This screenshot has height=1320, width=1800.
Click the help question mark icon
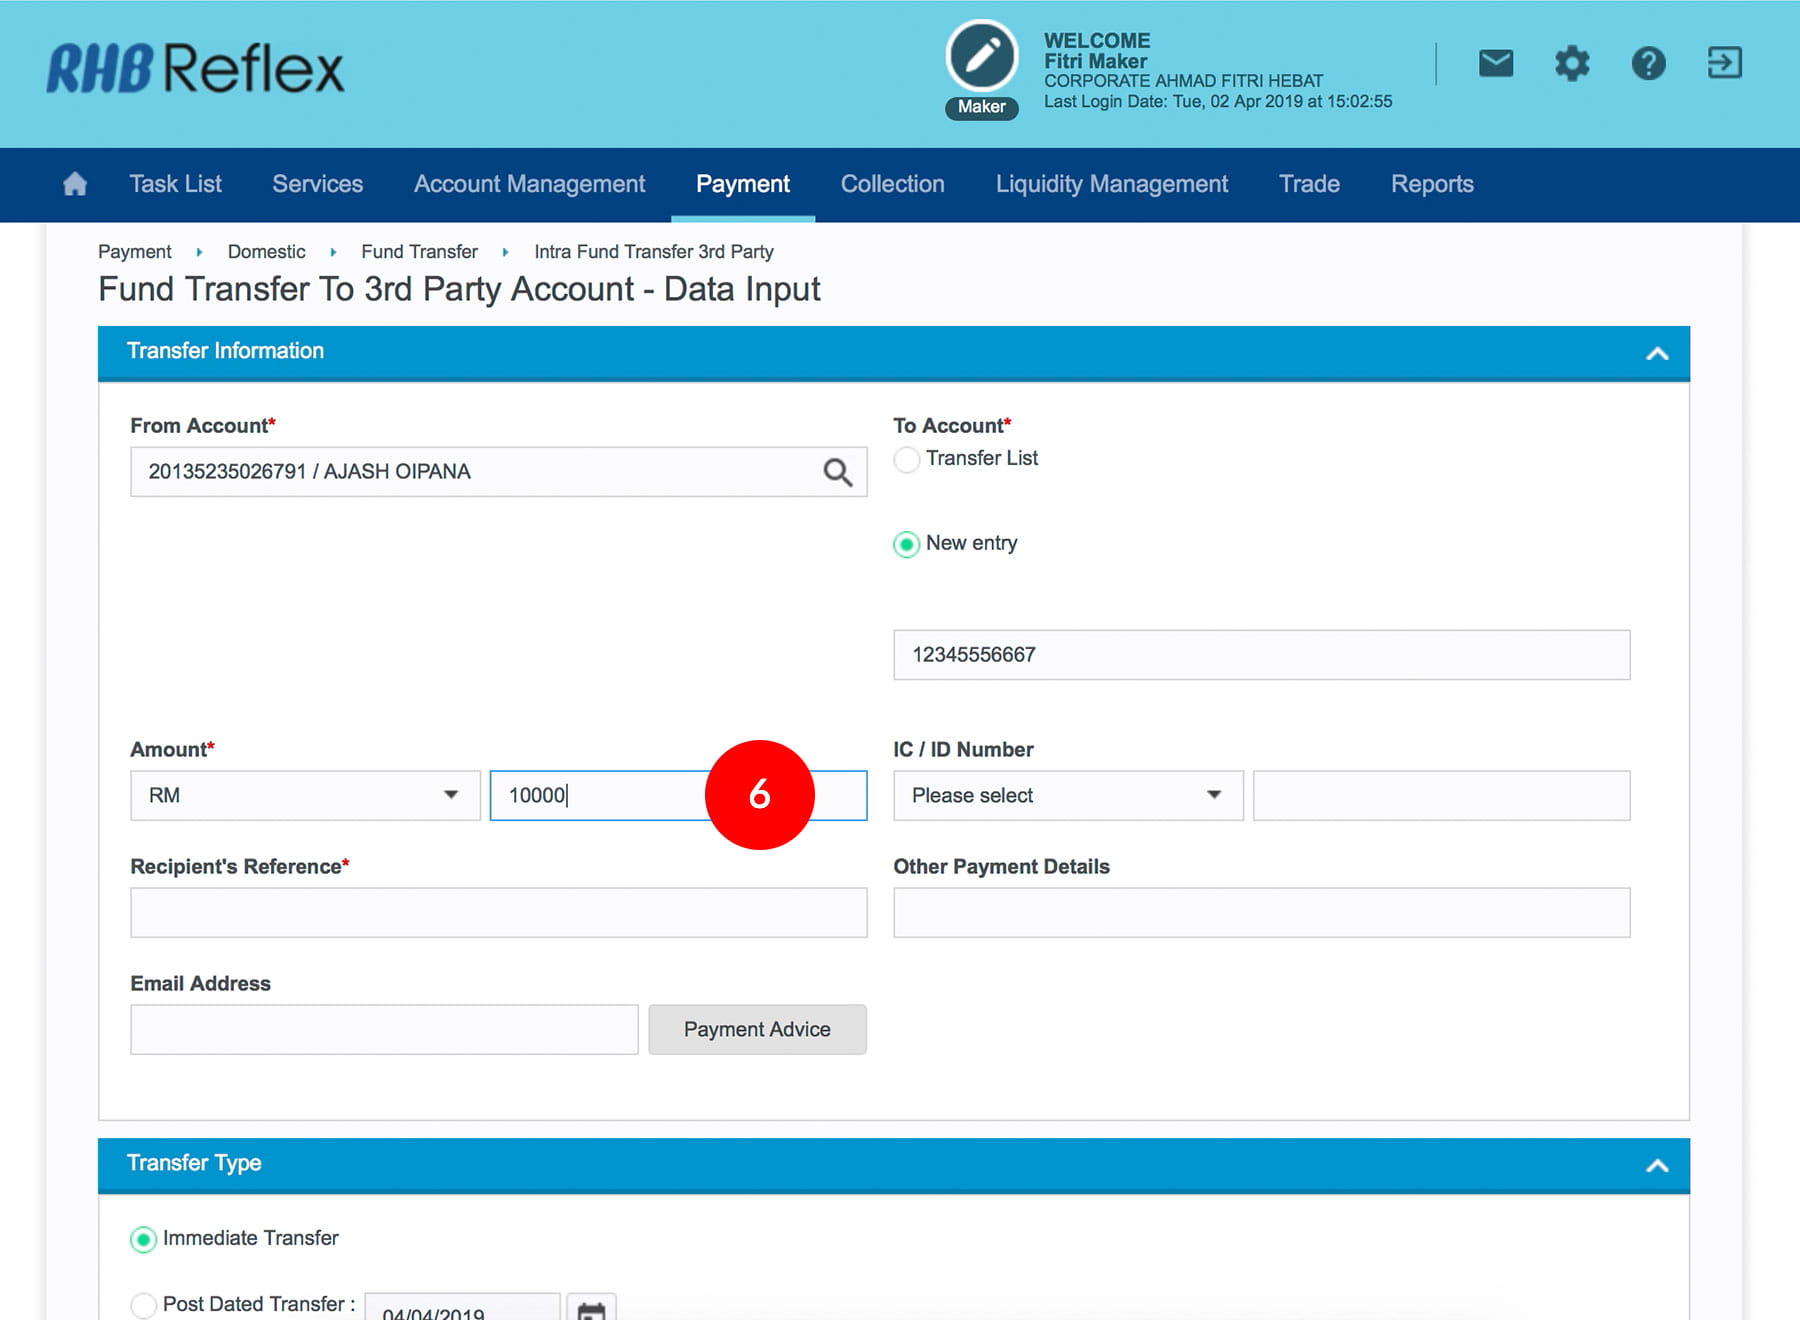pyautogui.click(x=1648, y=64)
